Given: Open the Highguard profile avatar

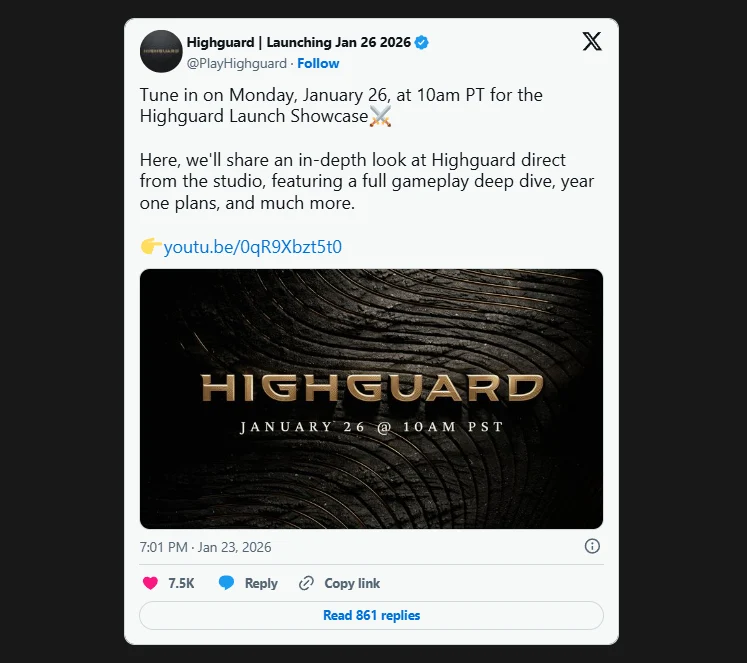Looking at the screenshot, I should point(161,51).
